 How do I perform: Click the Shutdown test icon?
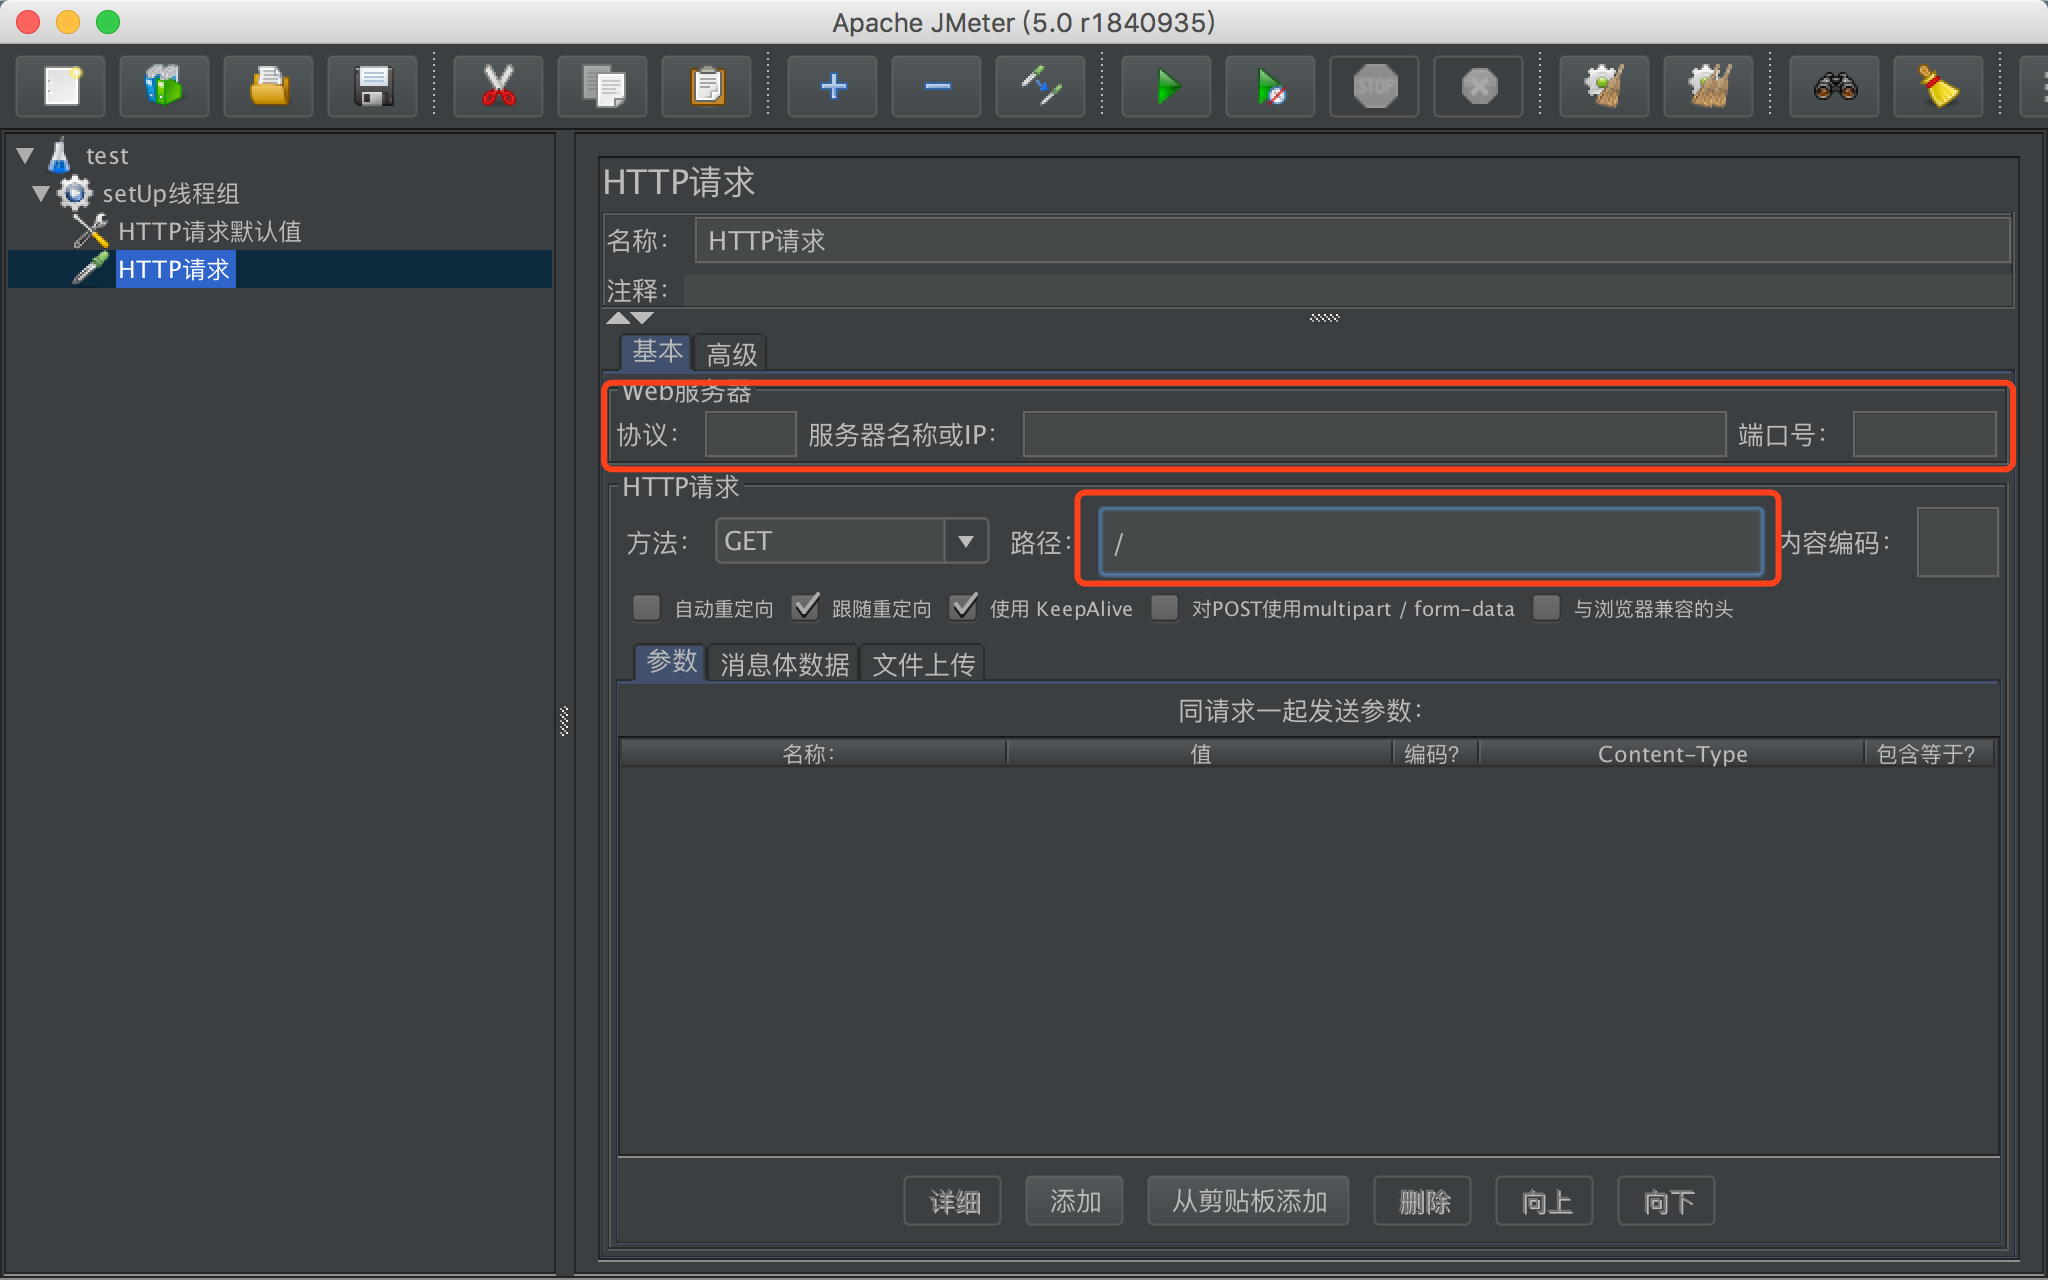coord(1478,86)
